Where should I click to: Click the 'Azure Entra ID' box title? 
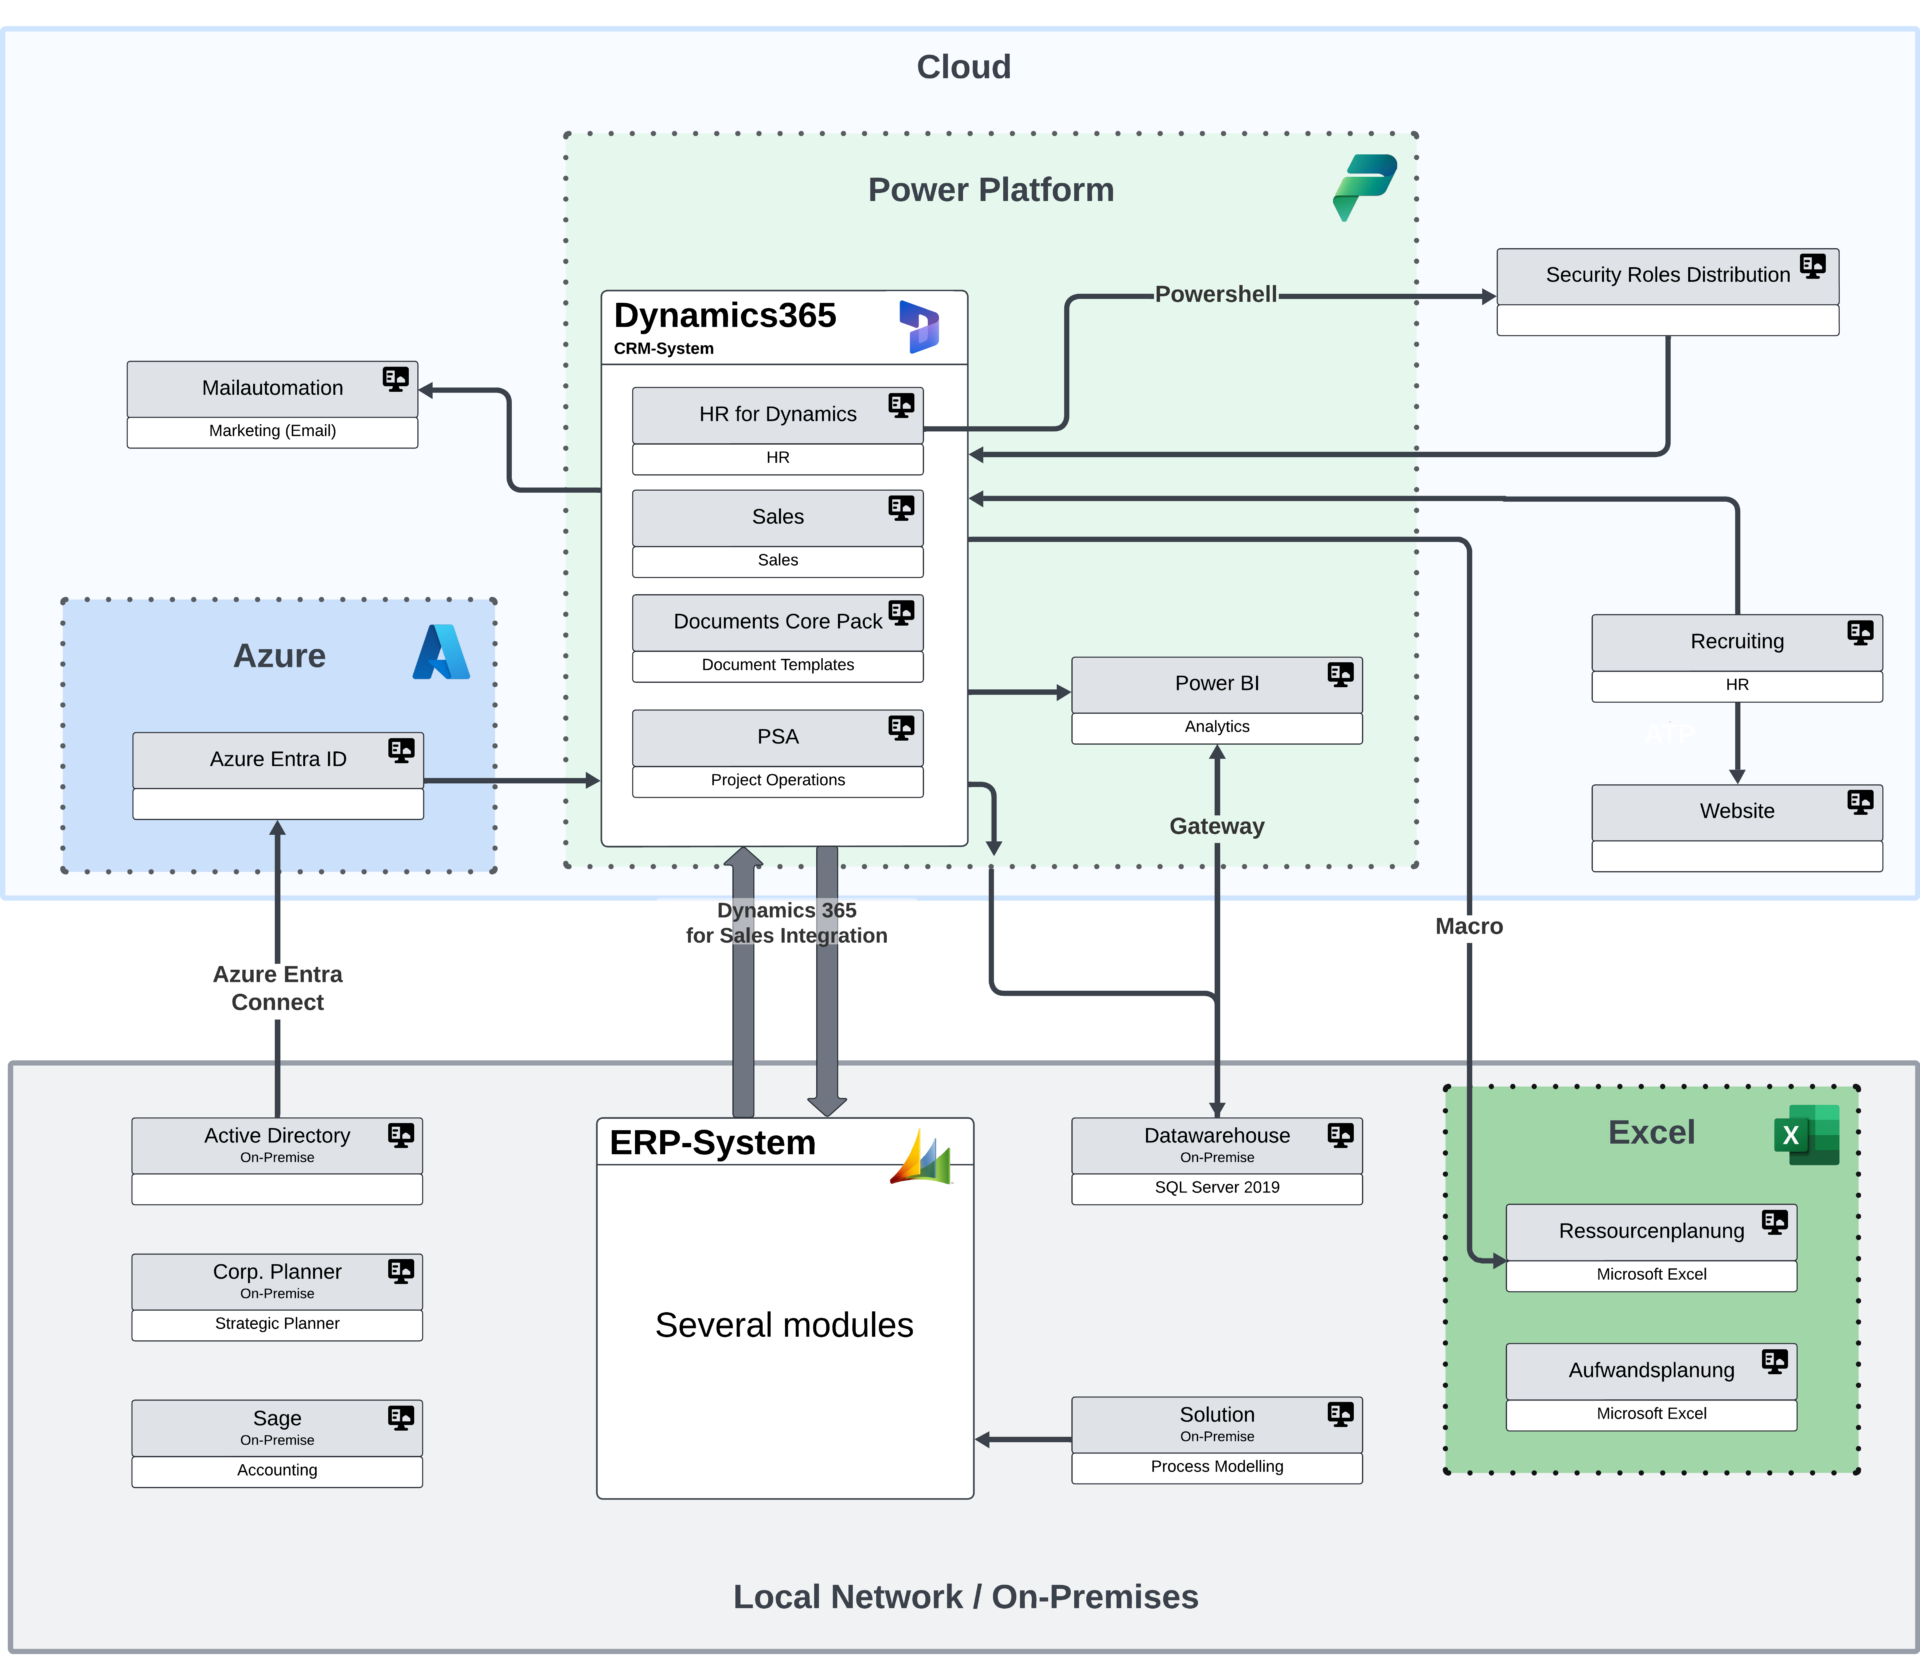[x=278, y=759]
